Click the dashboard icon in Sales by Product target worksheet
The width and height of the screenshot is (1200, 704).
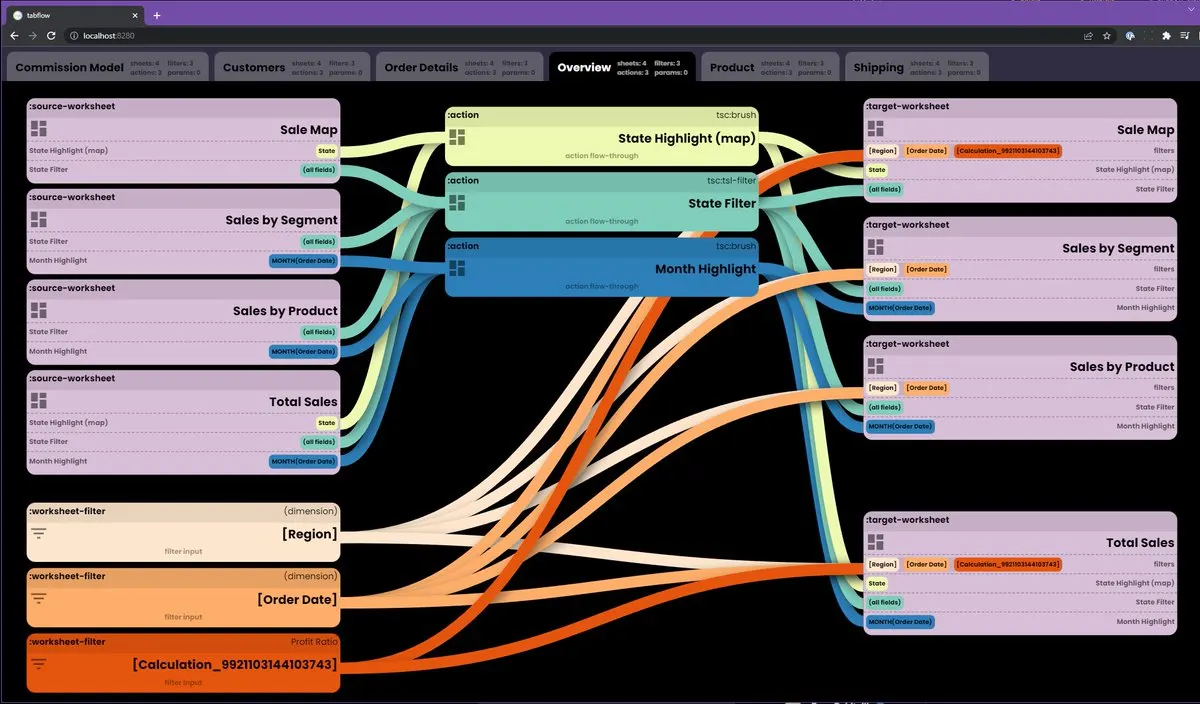(x=876, y=366)
